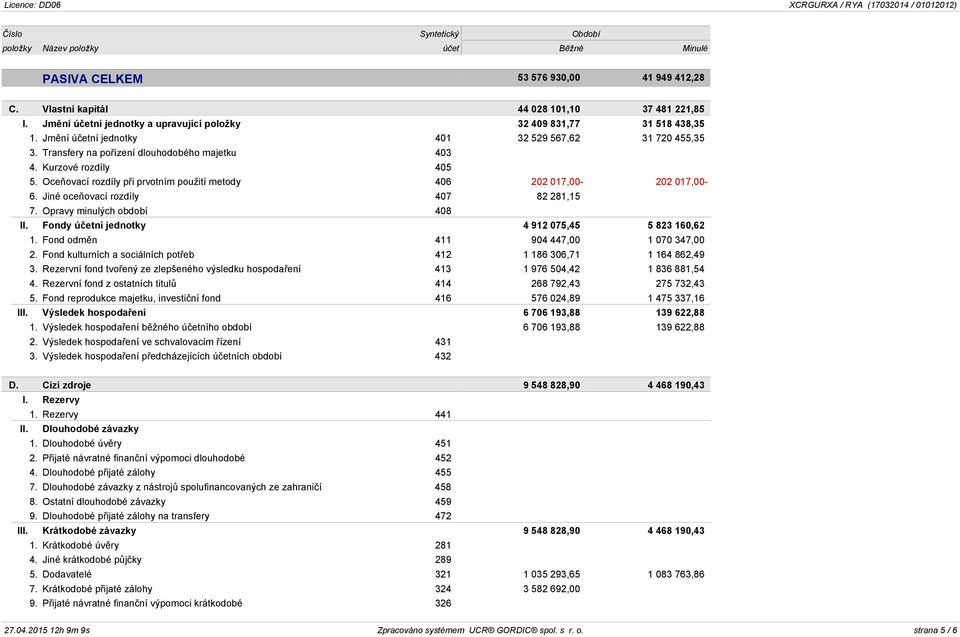Image resolution: width=960 pixels, height=637 pixels.
Task: Select Výsledek hospodaření ve schvalovacím řízení
Action: click(141, 342)
